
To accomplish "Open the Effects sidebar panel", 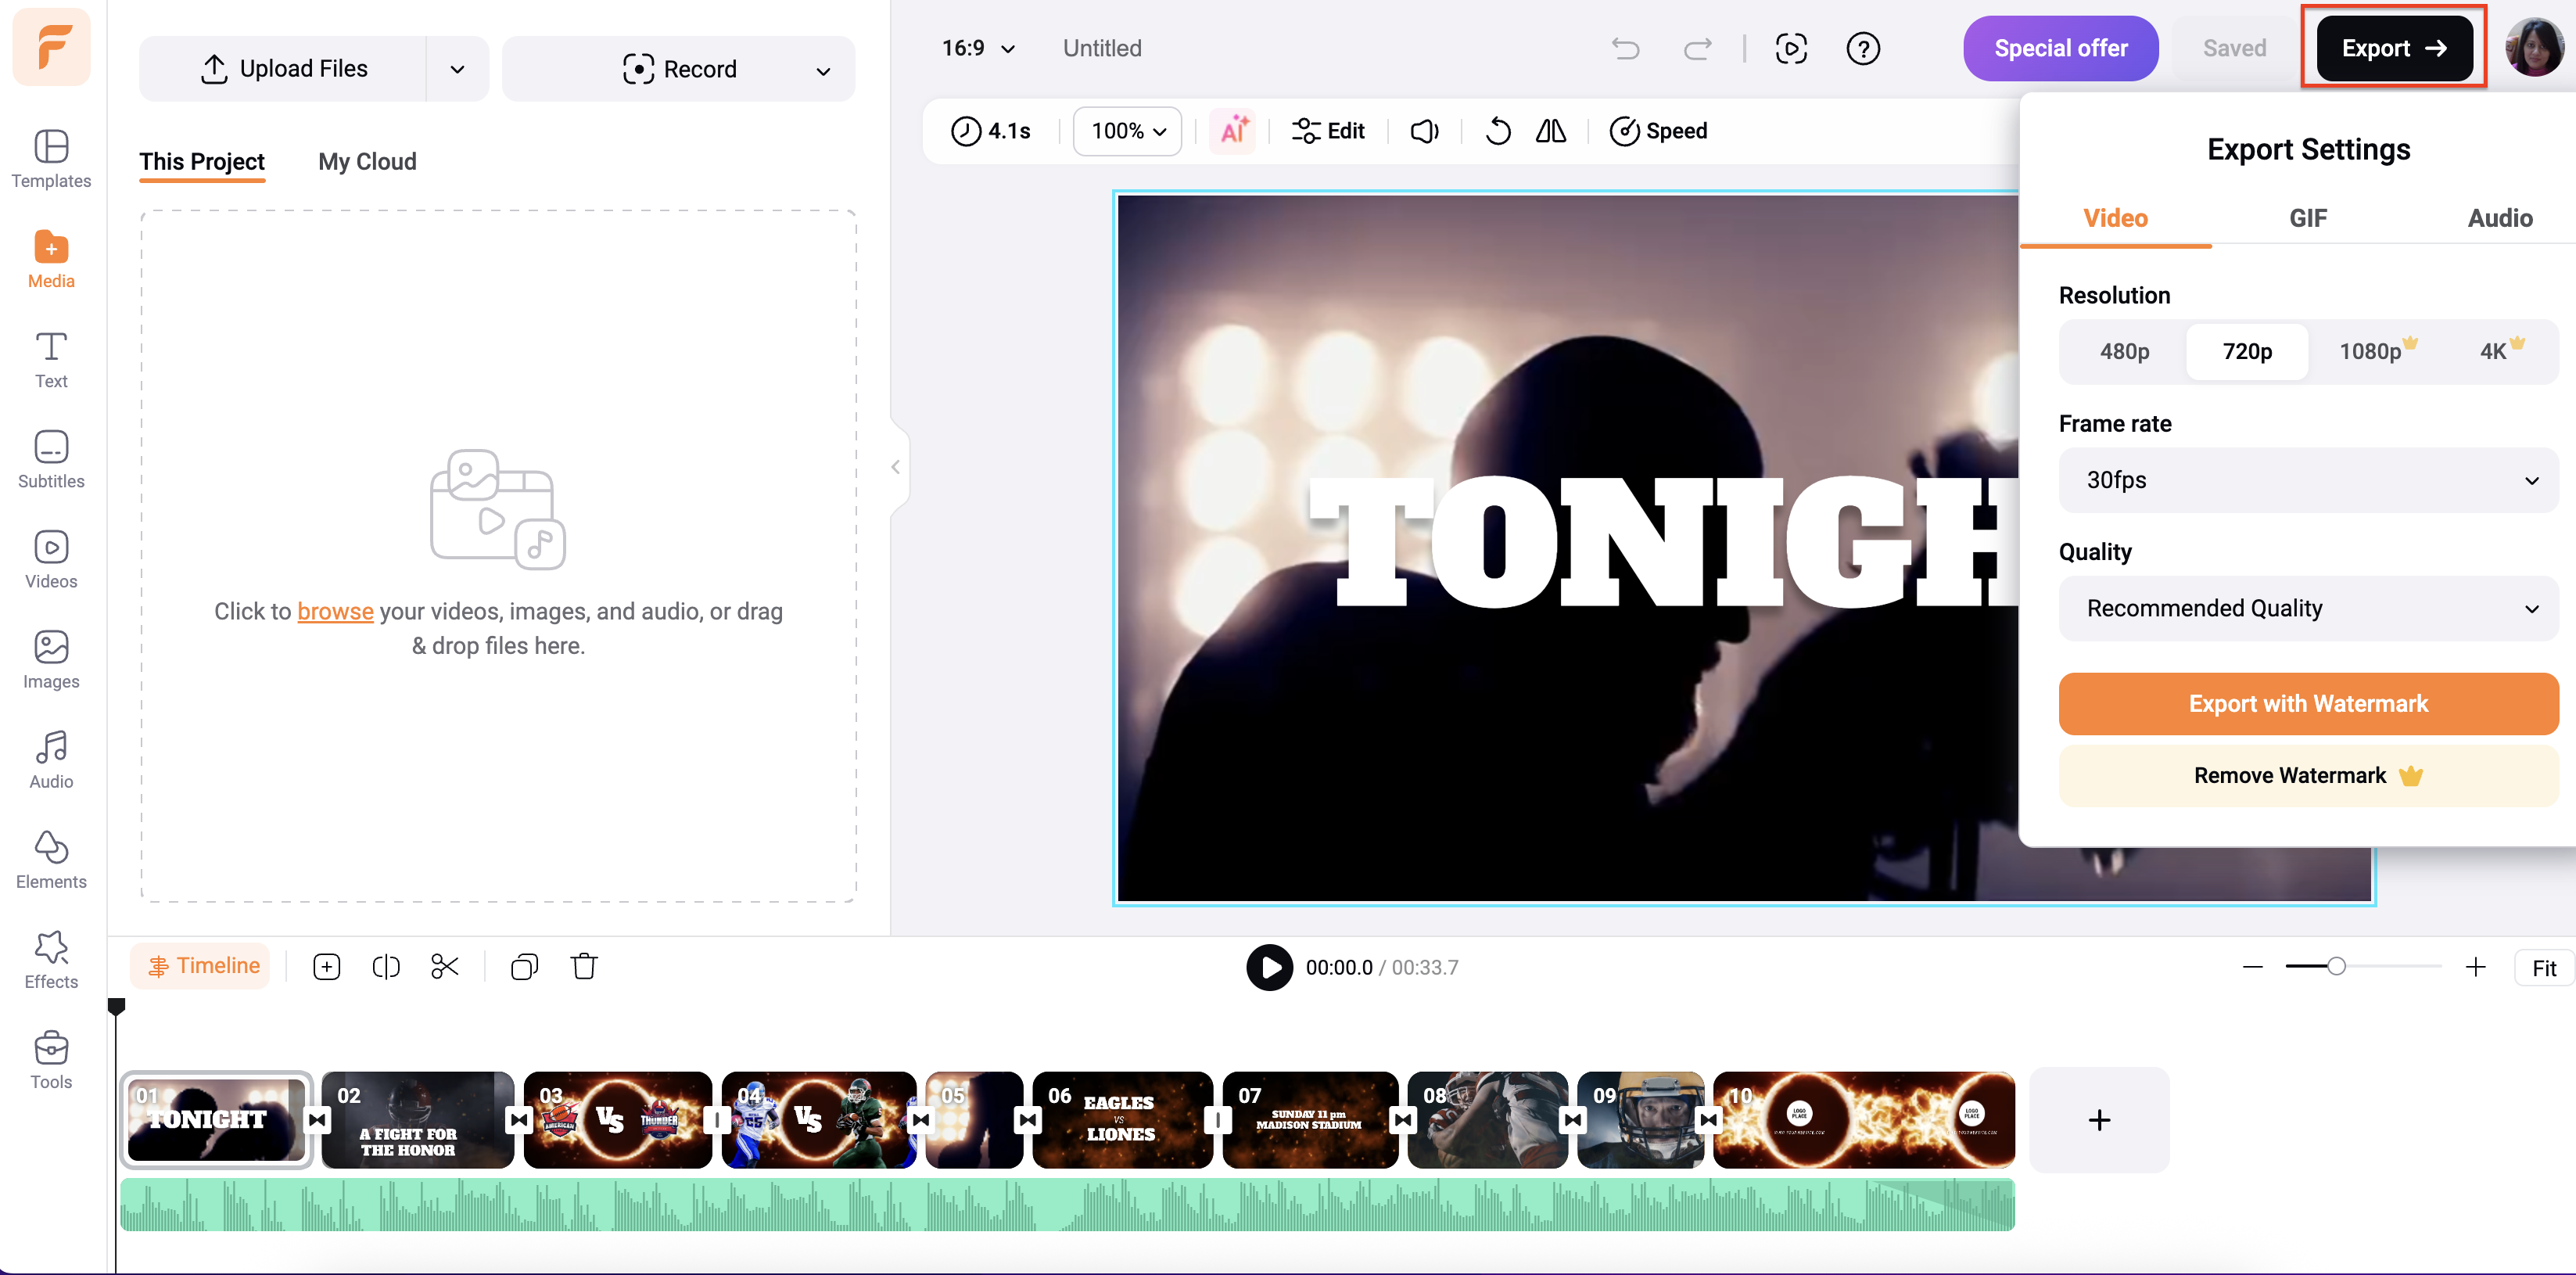I will coord(51,960).
